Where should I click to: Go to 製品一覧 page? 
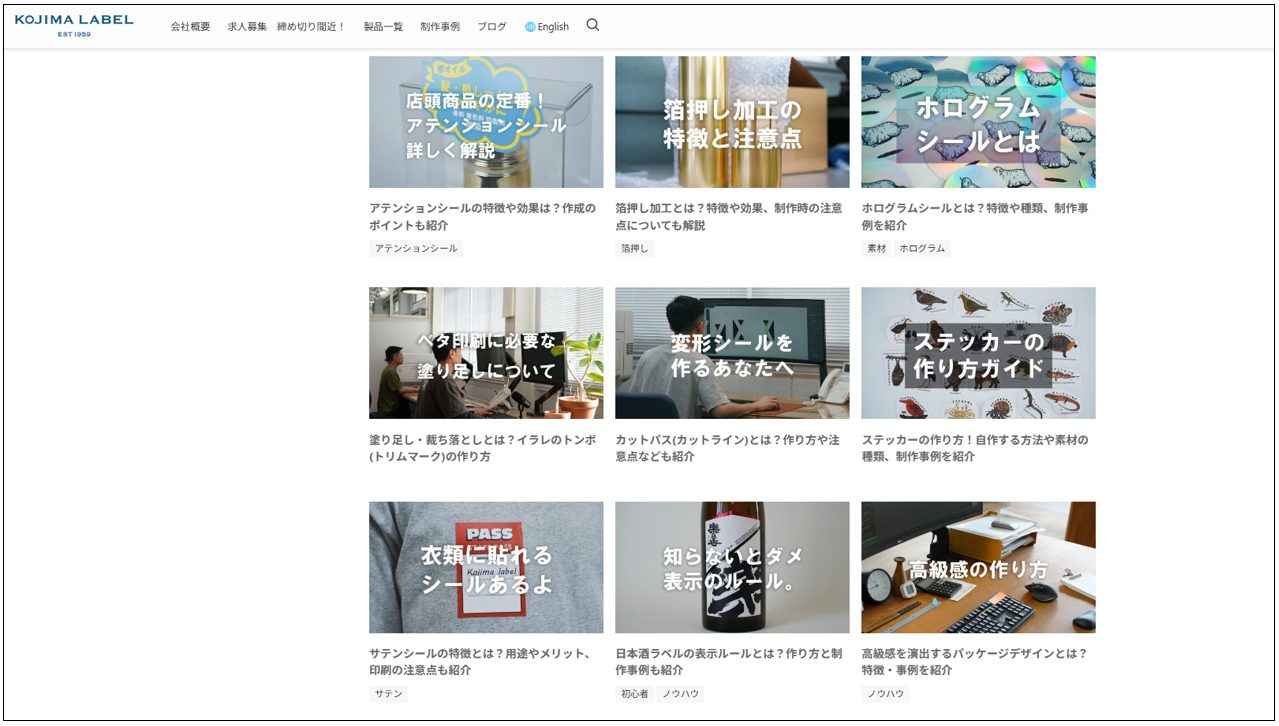pos(383,27)
